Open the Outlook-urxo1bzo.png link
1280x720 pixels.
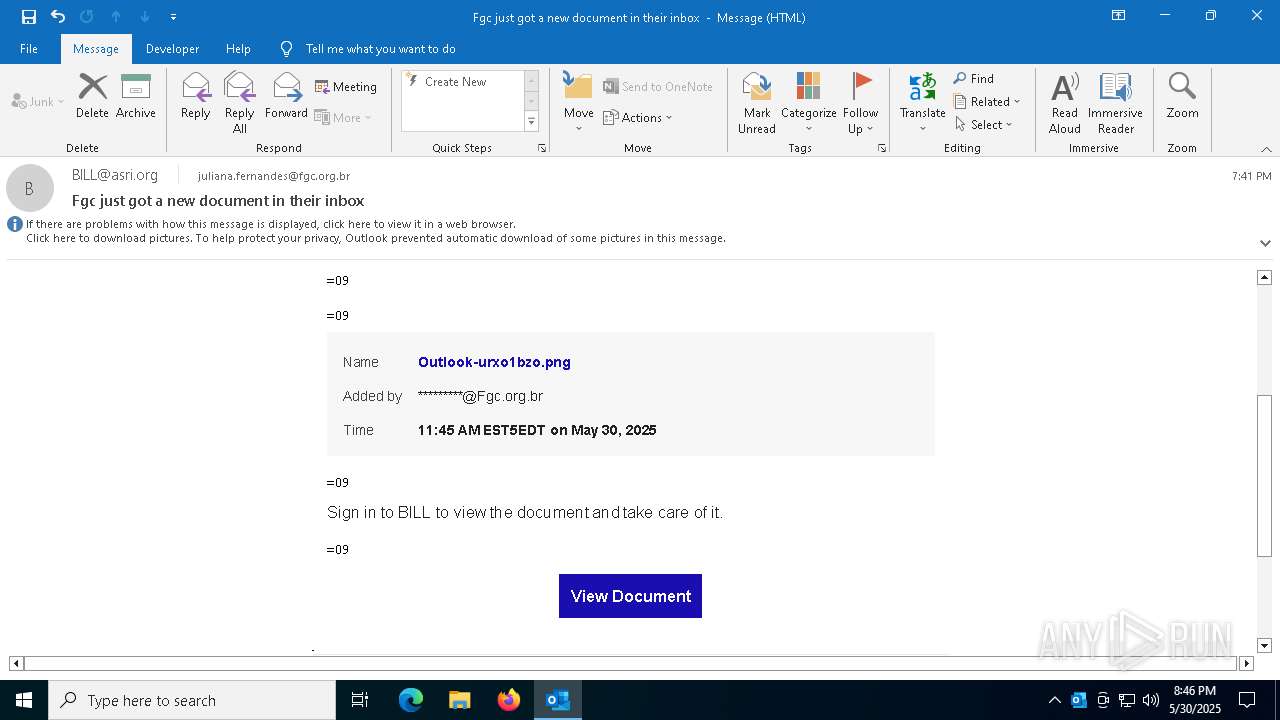(494, 362)
